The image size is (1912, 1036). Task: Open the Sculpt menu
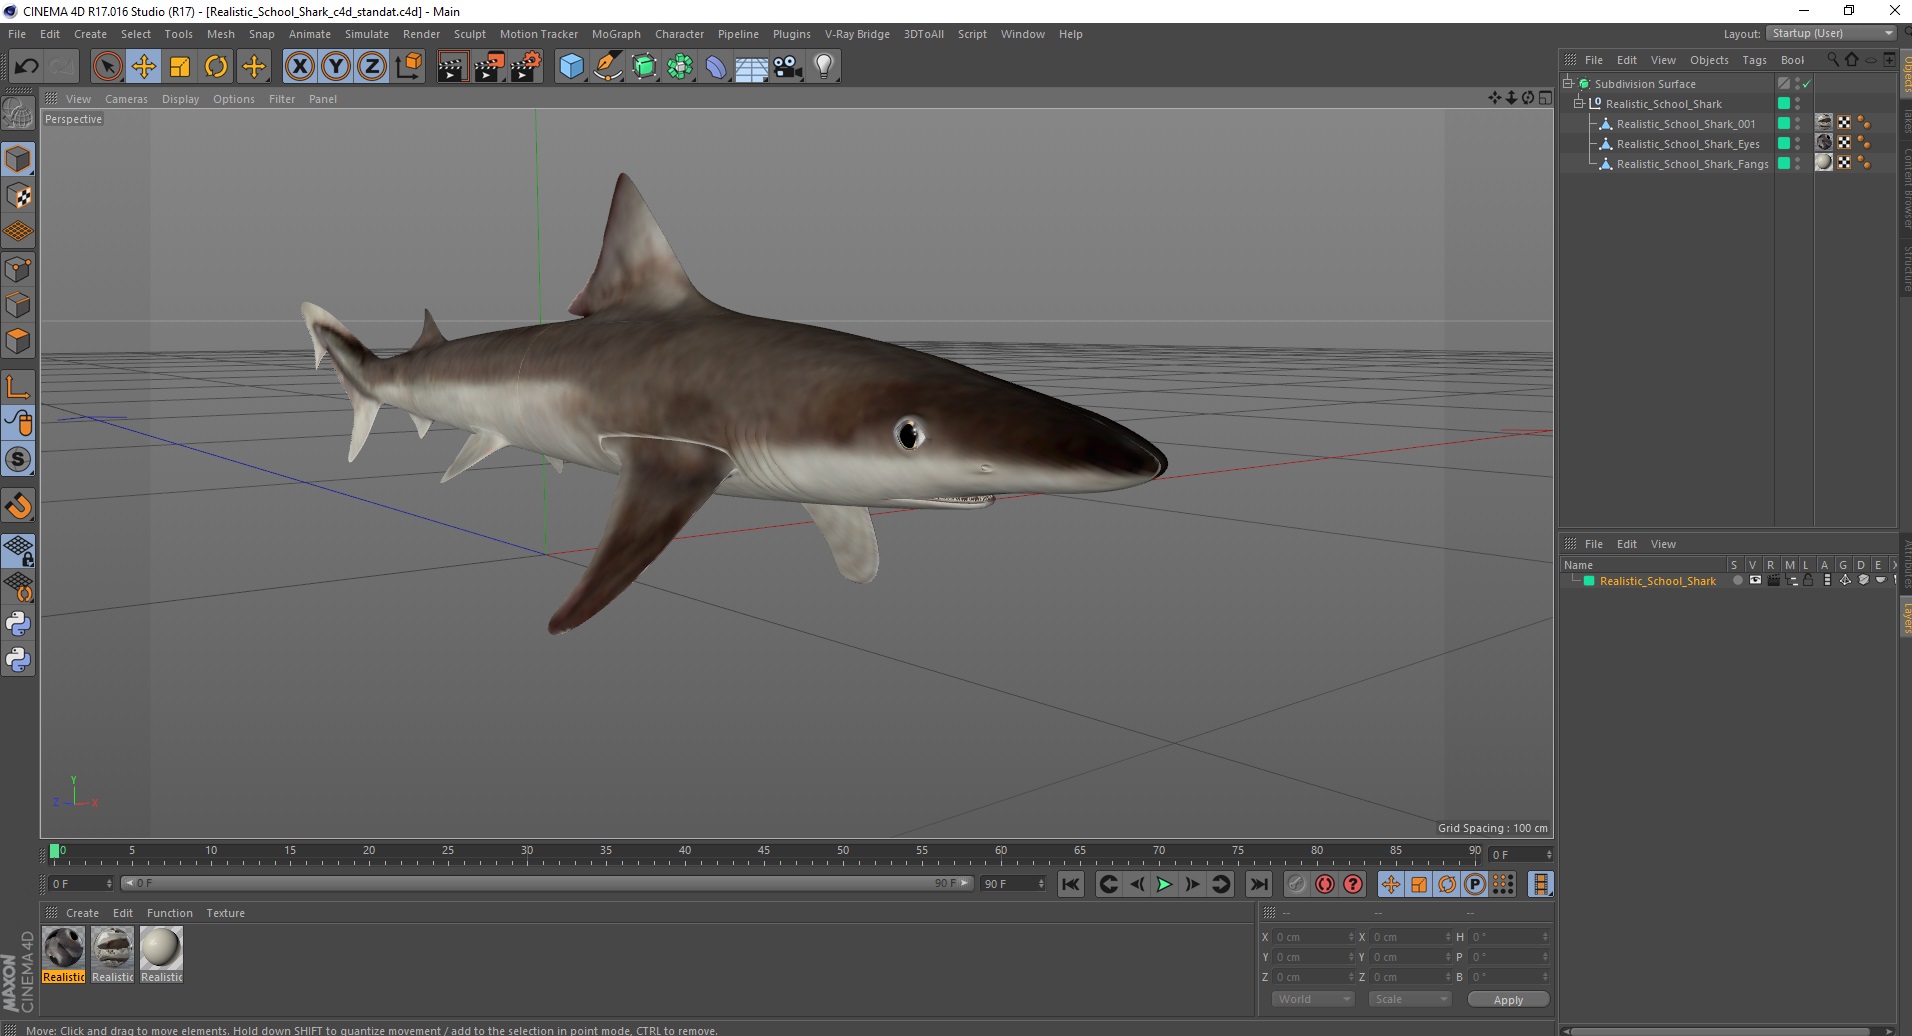[469, 34]
